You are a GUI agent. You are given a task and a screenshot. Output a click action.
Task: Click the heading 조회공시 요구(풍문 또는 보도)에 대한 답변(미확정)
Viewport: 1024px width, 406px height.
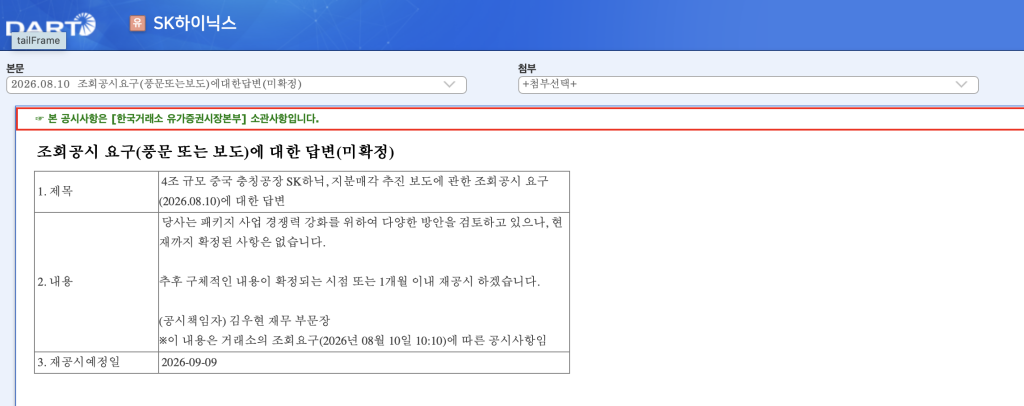pyautogui.click(x=216, y=153)
